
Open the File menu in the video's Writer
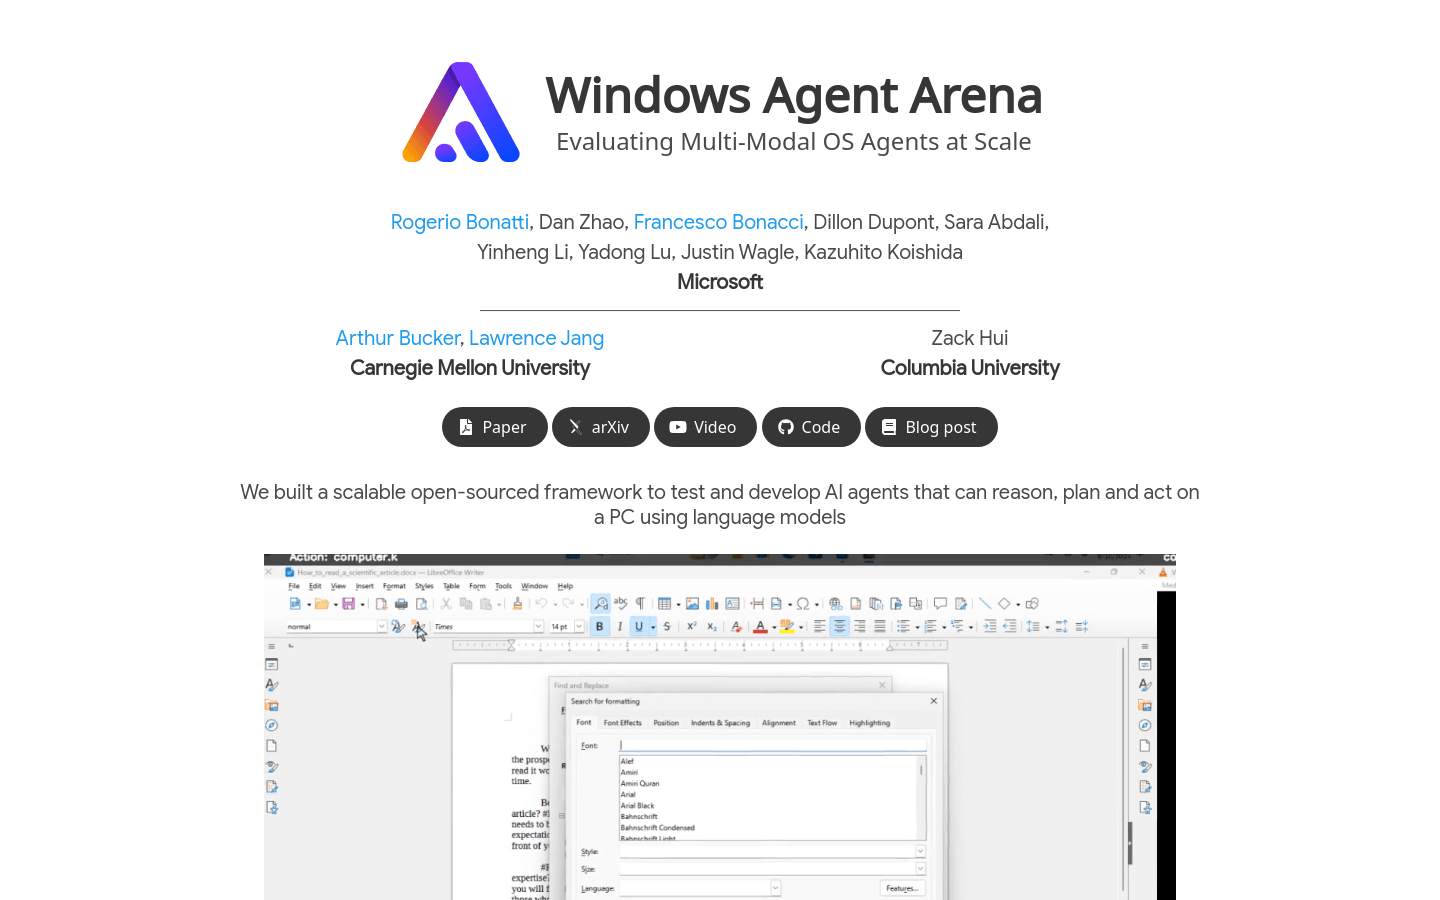point(294,586)
